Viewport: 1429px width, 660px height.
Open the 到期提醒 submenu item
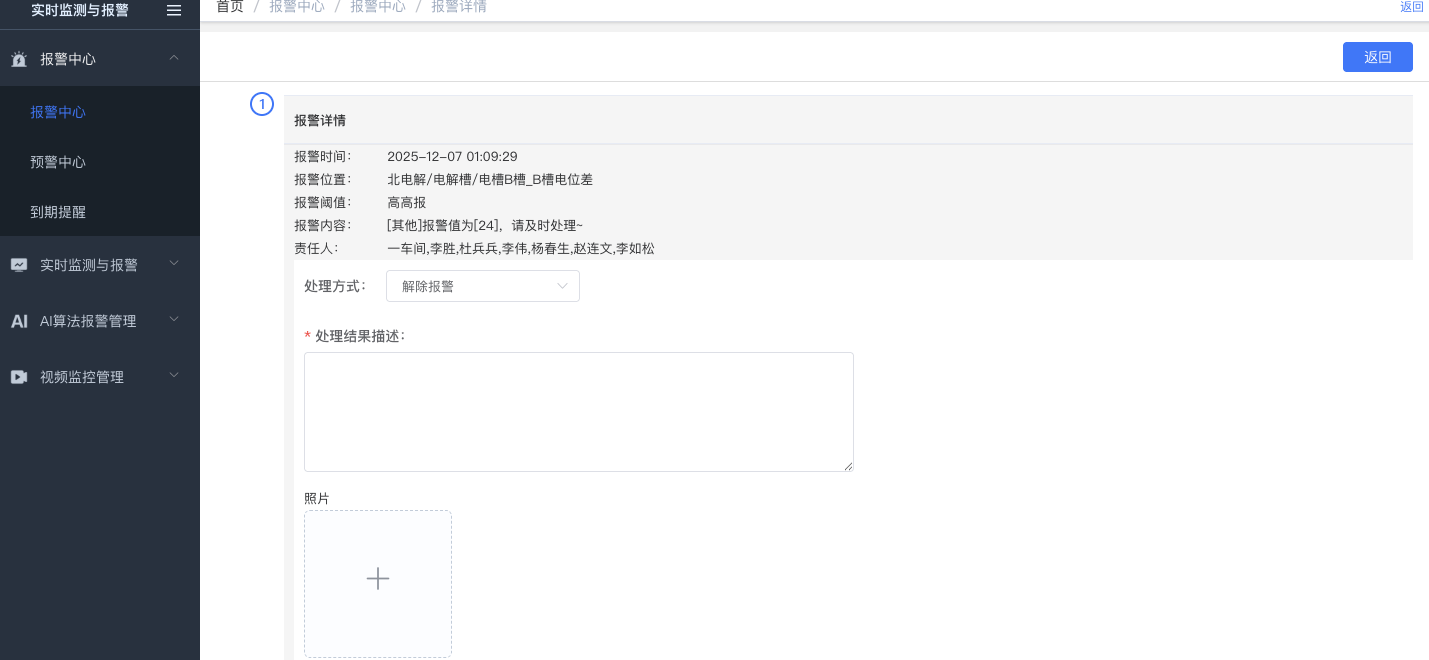(58, 212)
